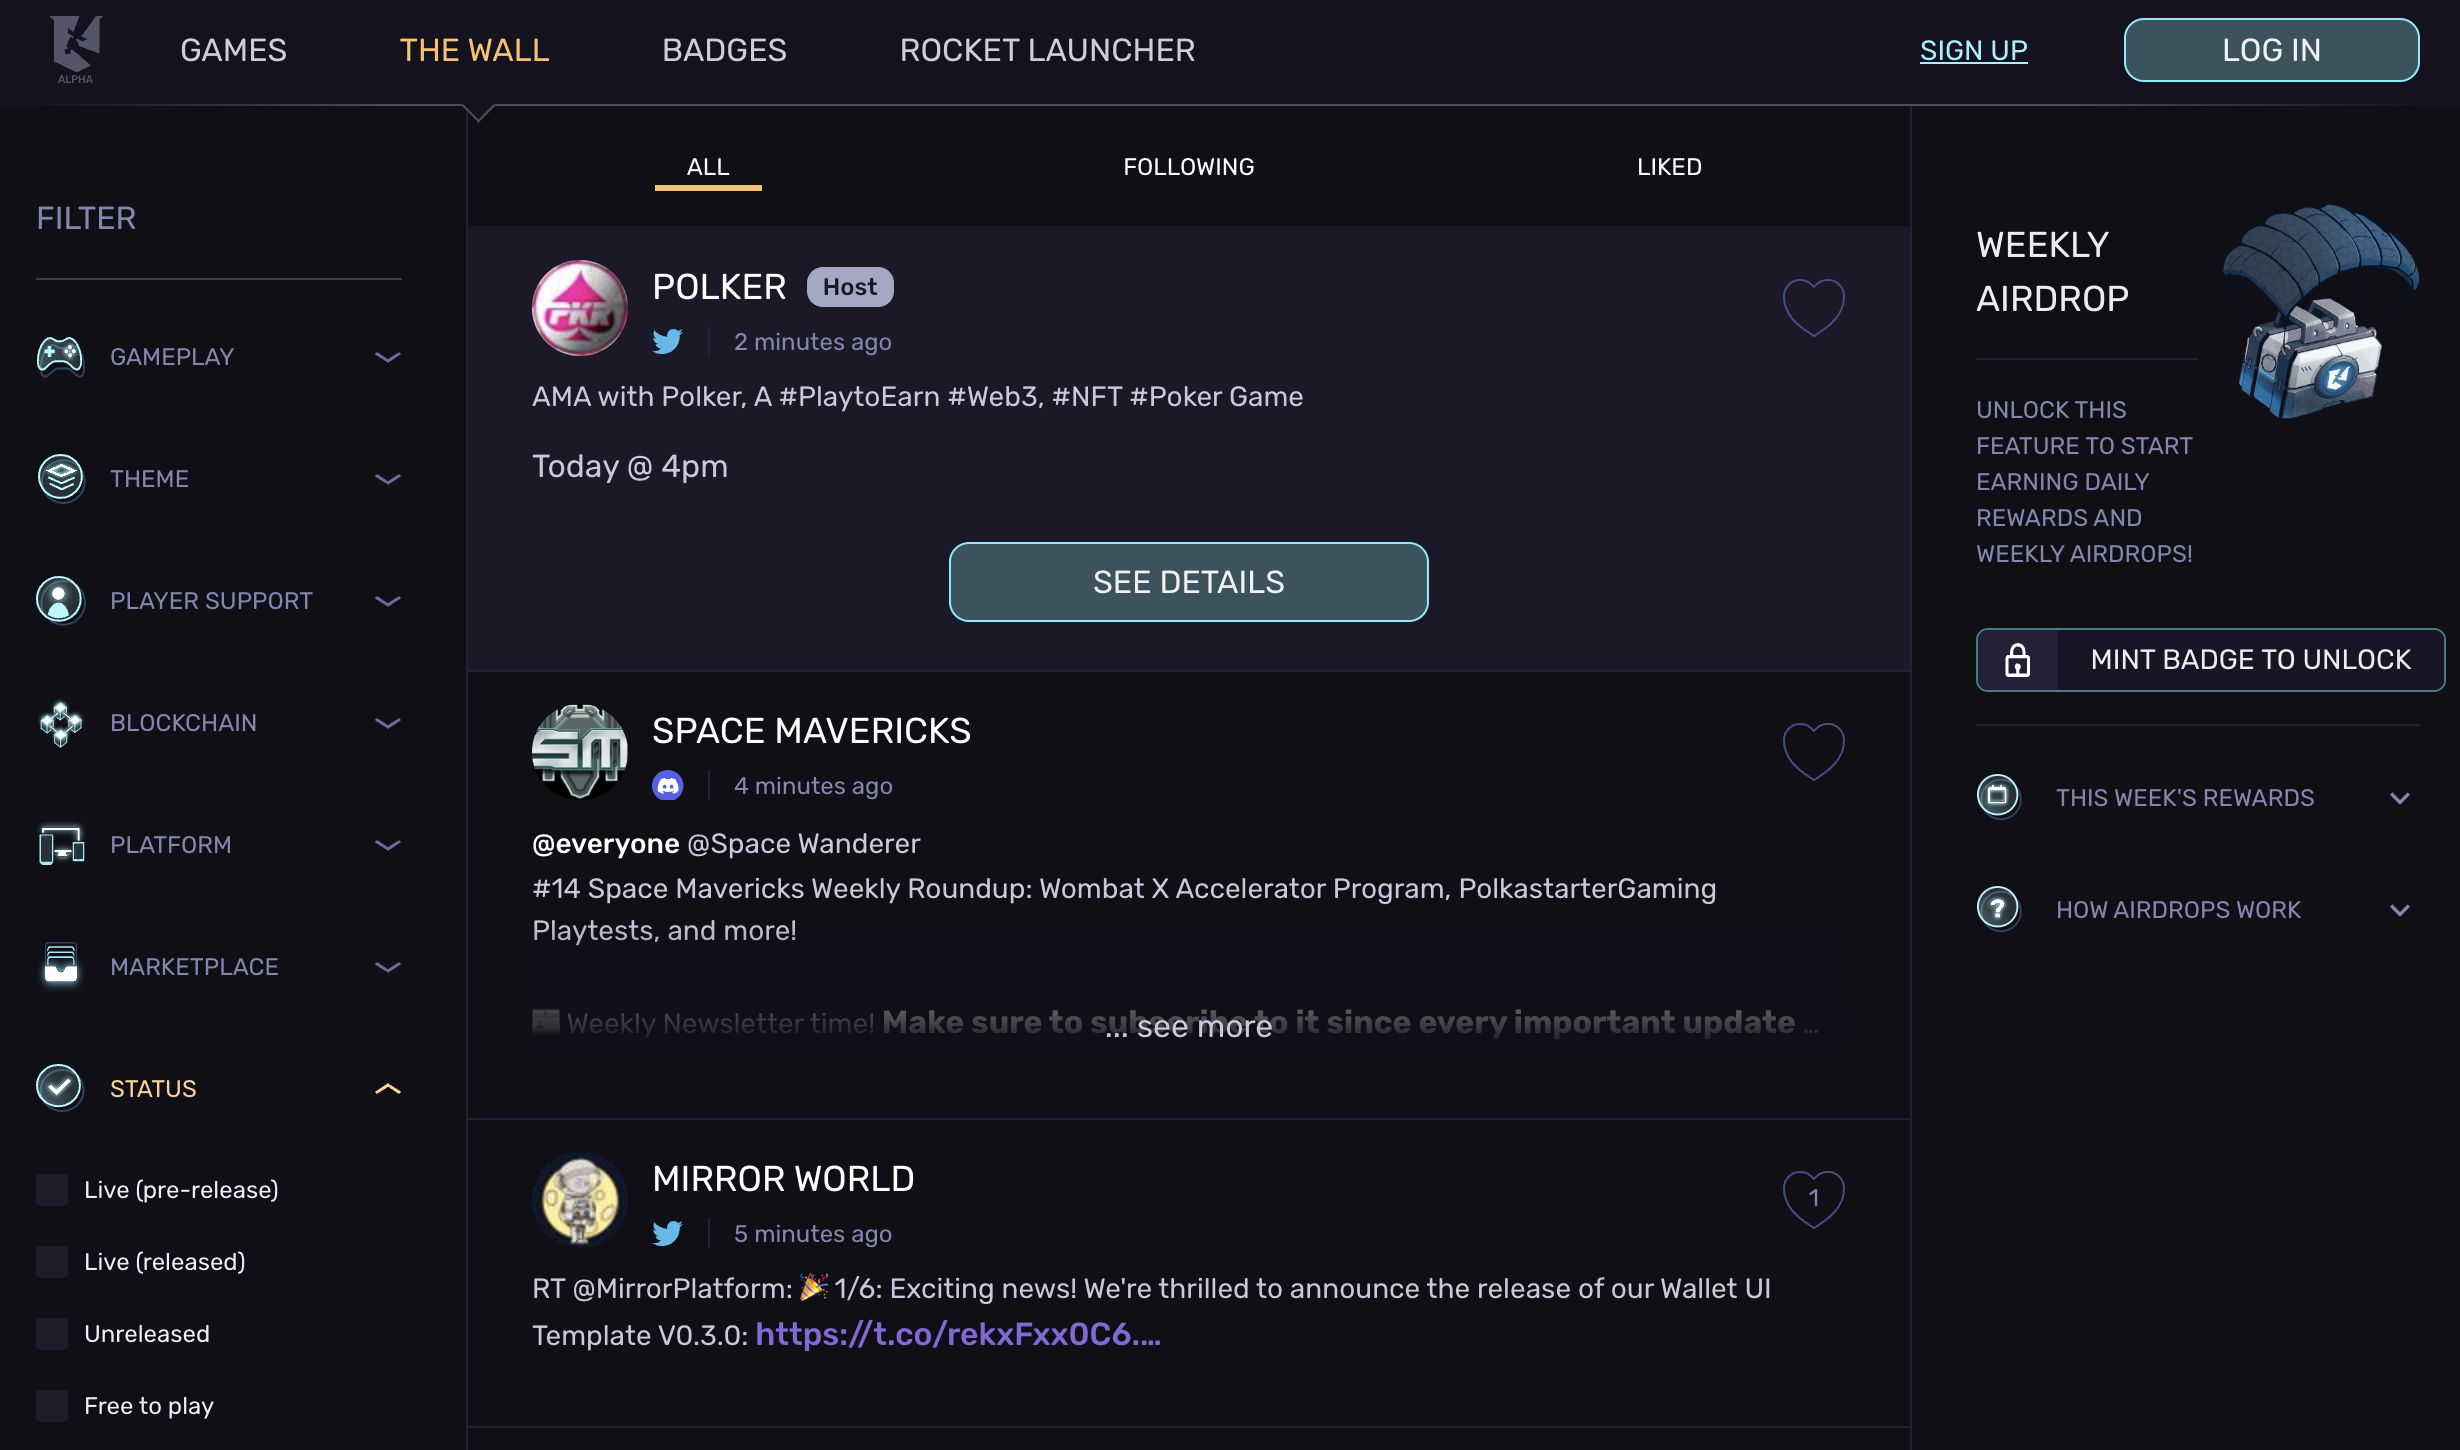Check the Live (released) checkbox
This screenshot has width=2460, height=1450.
(x=52, y=1262)
